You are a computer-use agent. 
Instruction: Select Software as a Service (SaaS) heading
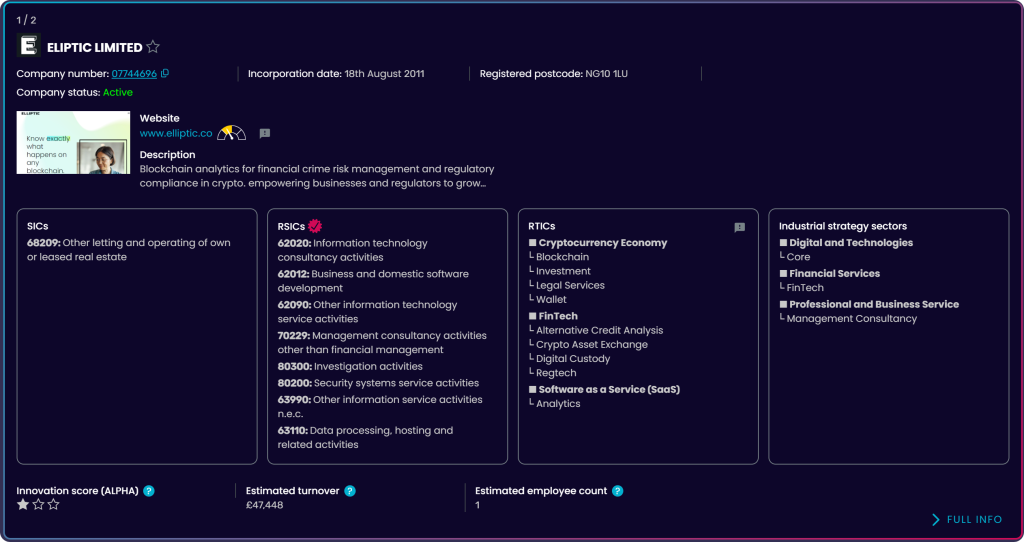608,389
